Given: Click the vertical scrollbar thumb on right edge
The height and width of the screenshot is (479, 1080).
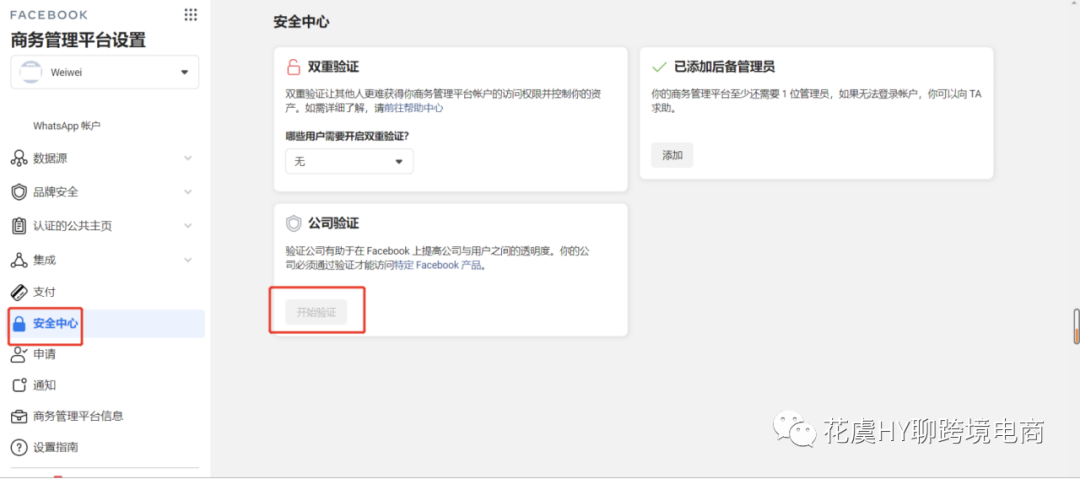Looking at the screenshot, I should click(x=1077, y=326).
